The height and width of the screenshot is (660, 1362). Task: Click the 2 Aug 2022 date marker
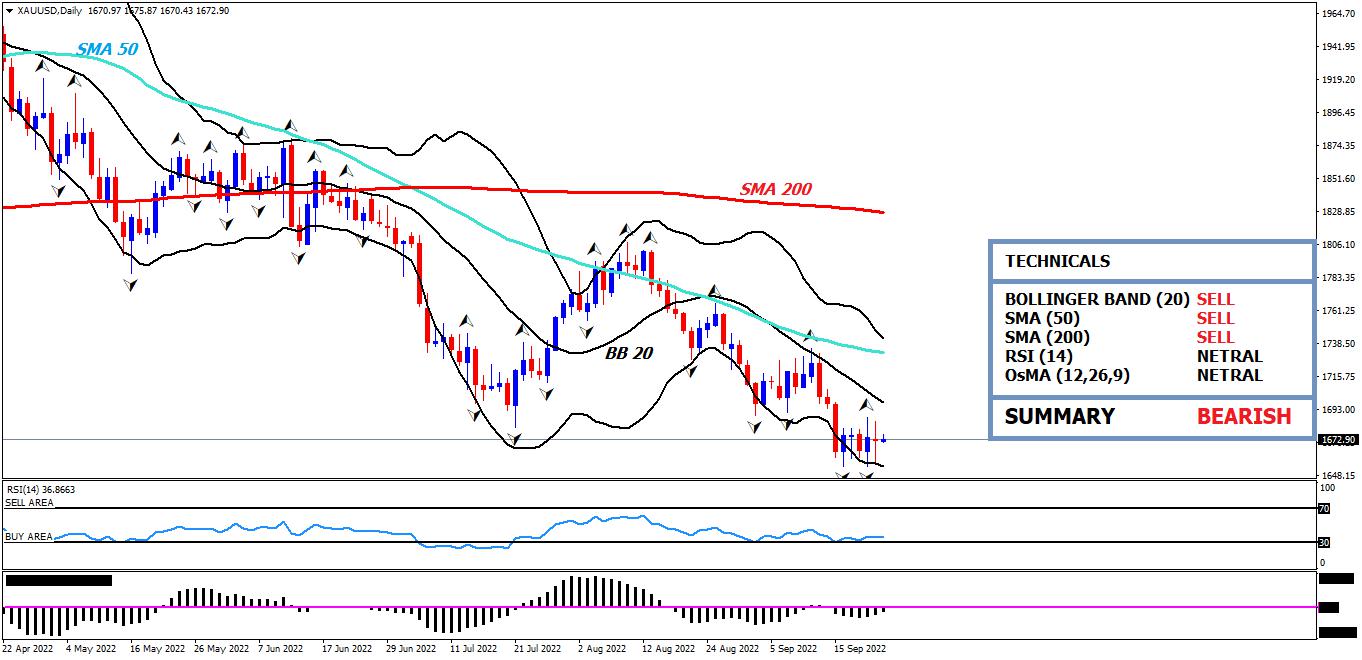click(x=602, y=649)
